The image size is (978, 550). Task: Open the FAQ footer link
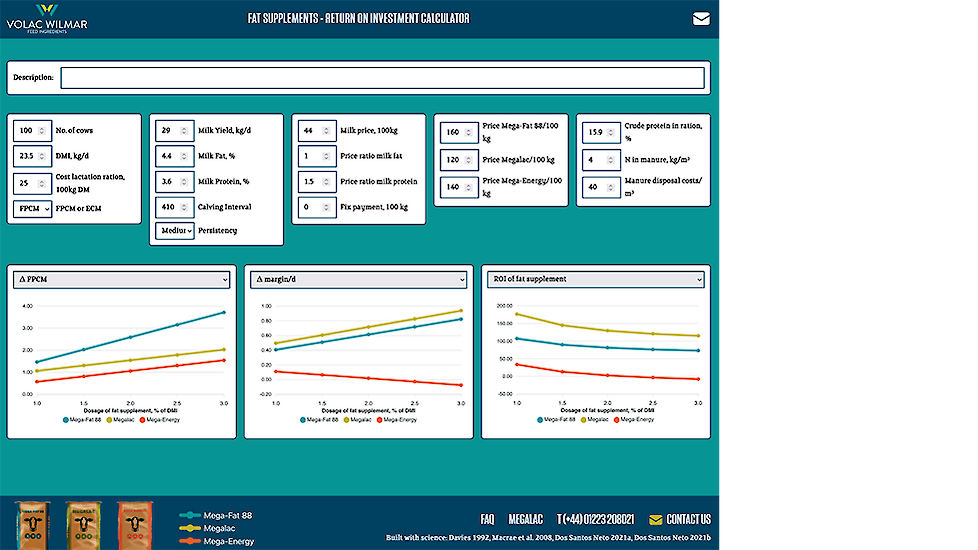[487, 519]
